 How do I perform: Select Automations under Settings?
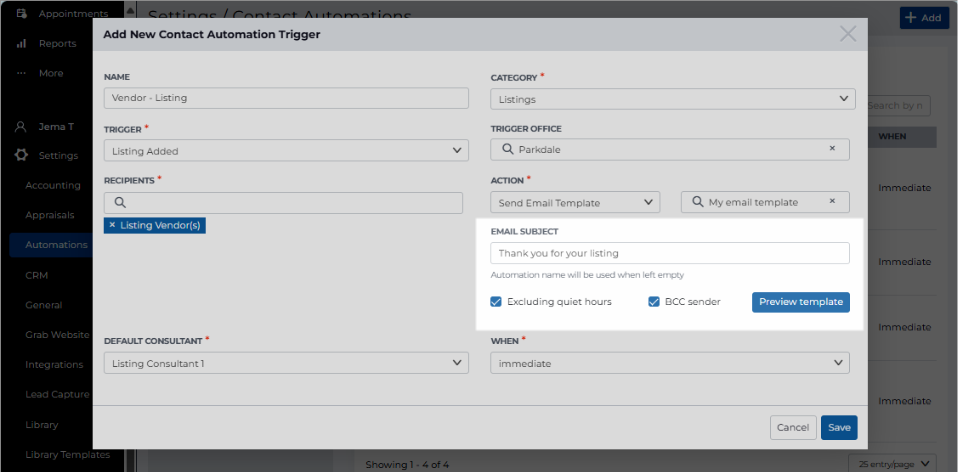coord(56,245)
